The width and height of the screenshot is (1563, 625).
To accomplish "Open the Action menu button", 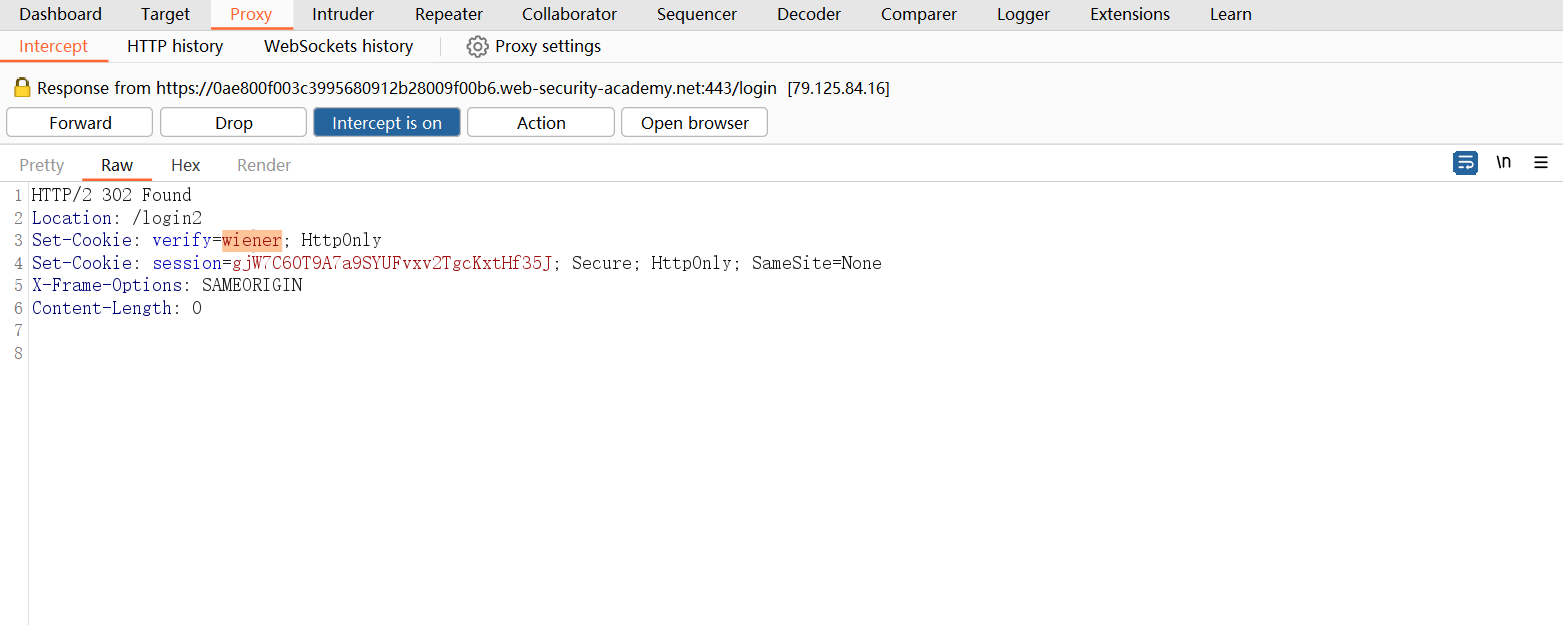I will [x=541, y=123].
